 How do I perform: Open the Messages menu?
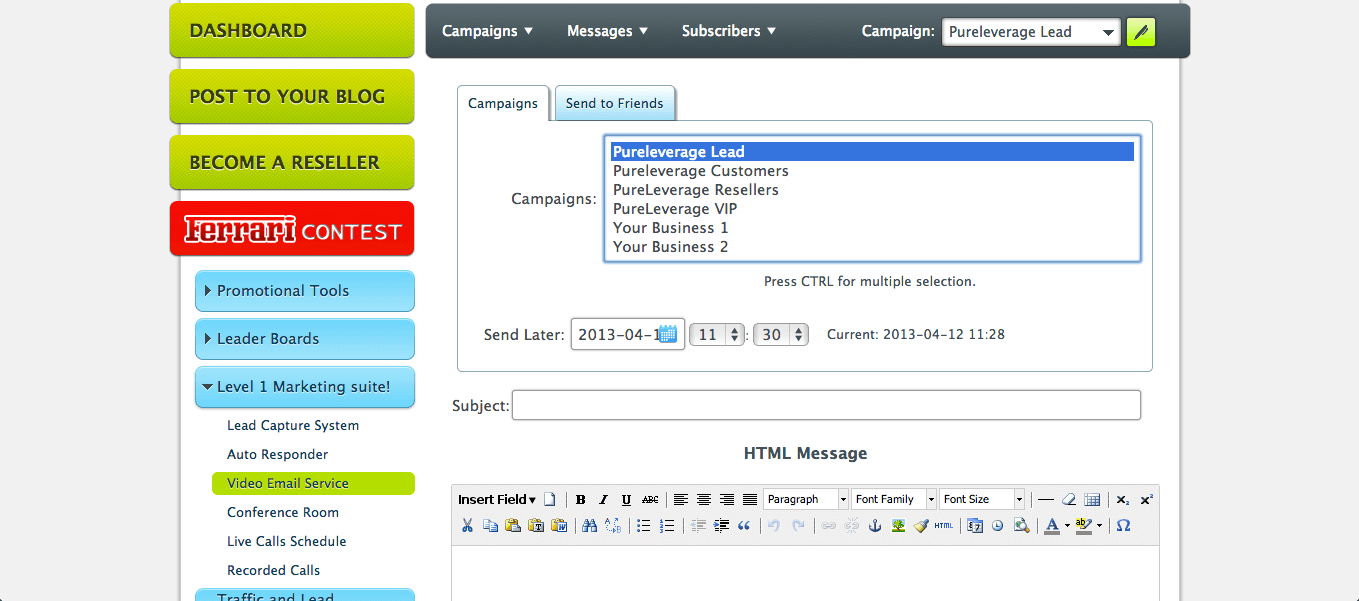pos(607,31)
